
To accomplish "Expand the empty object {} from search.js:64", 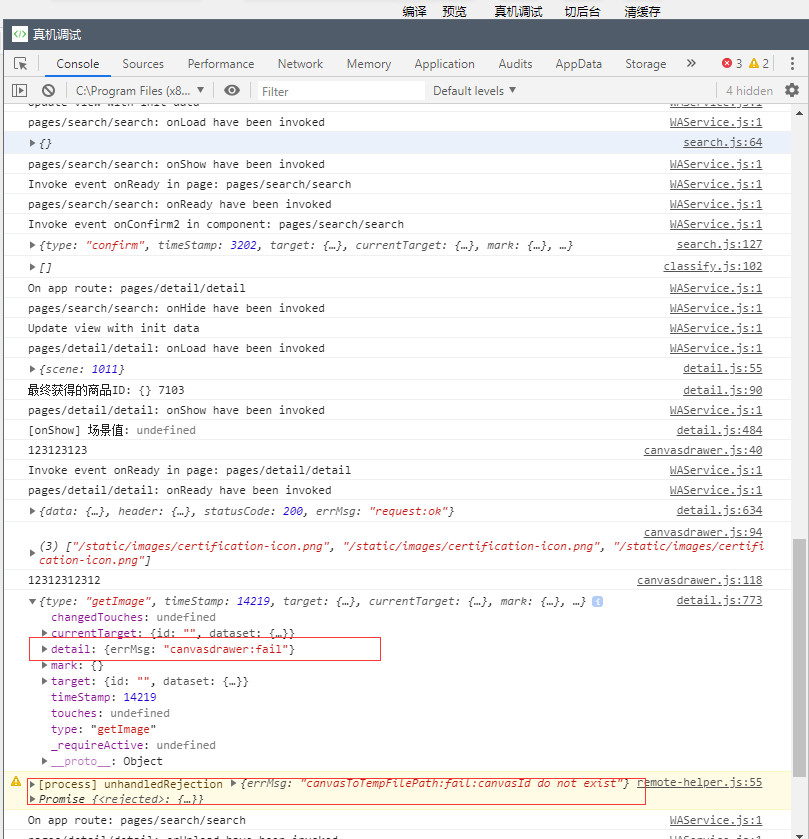I will point(33,143).
